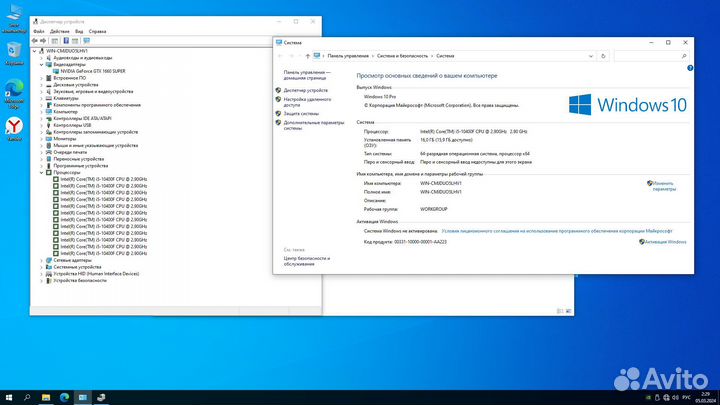
Task: Open the Вид menu in Device Manager
Action: click(79, 31)
